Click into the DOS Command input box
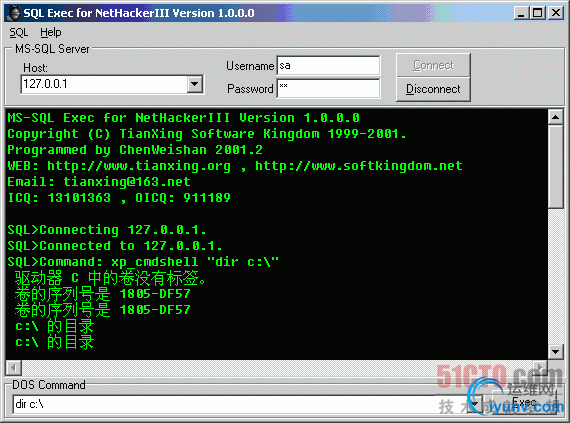This screenshot has height=423, width=570. [x=241, y=404]
